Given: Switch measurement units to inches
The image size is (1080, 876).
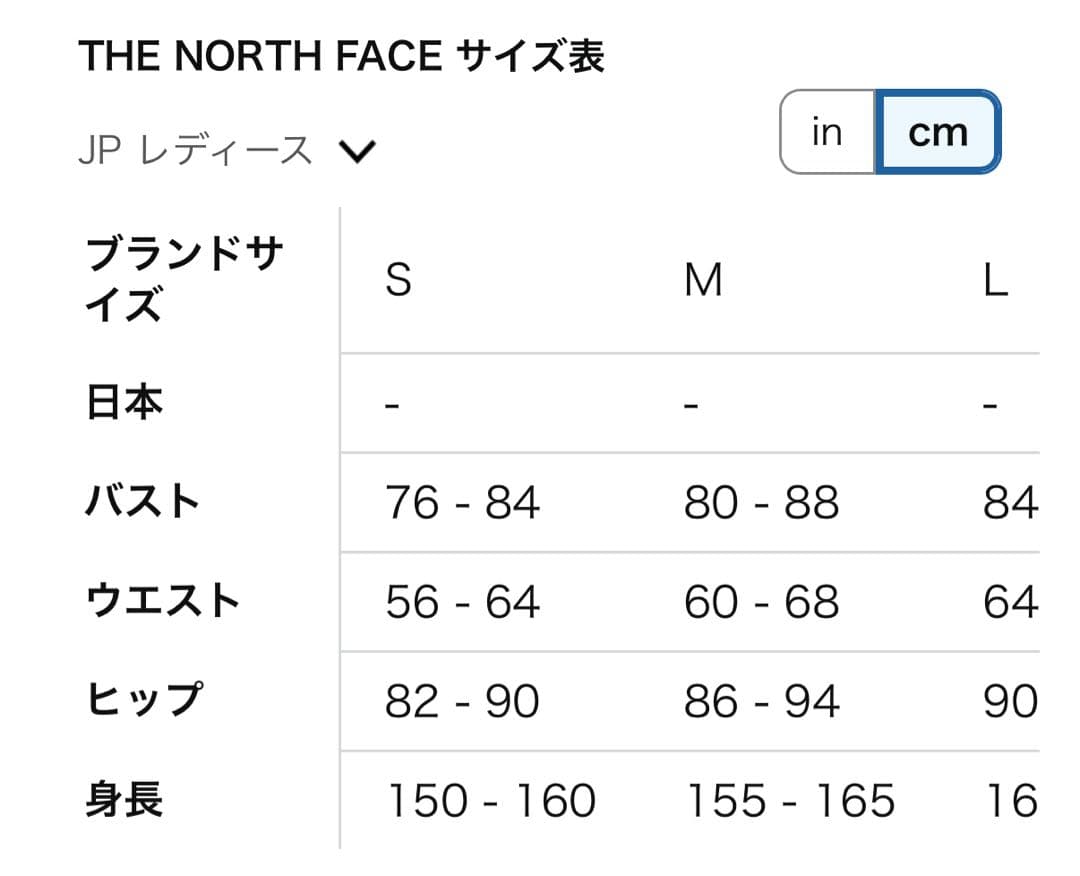Looking at the screenshot, I should click(x=826, y=131).
